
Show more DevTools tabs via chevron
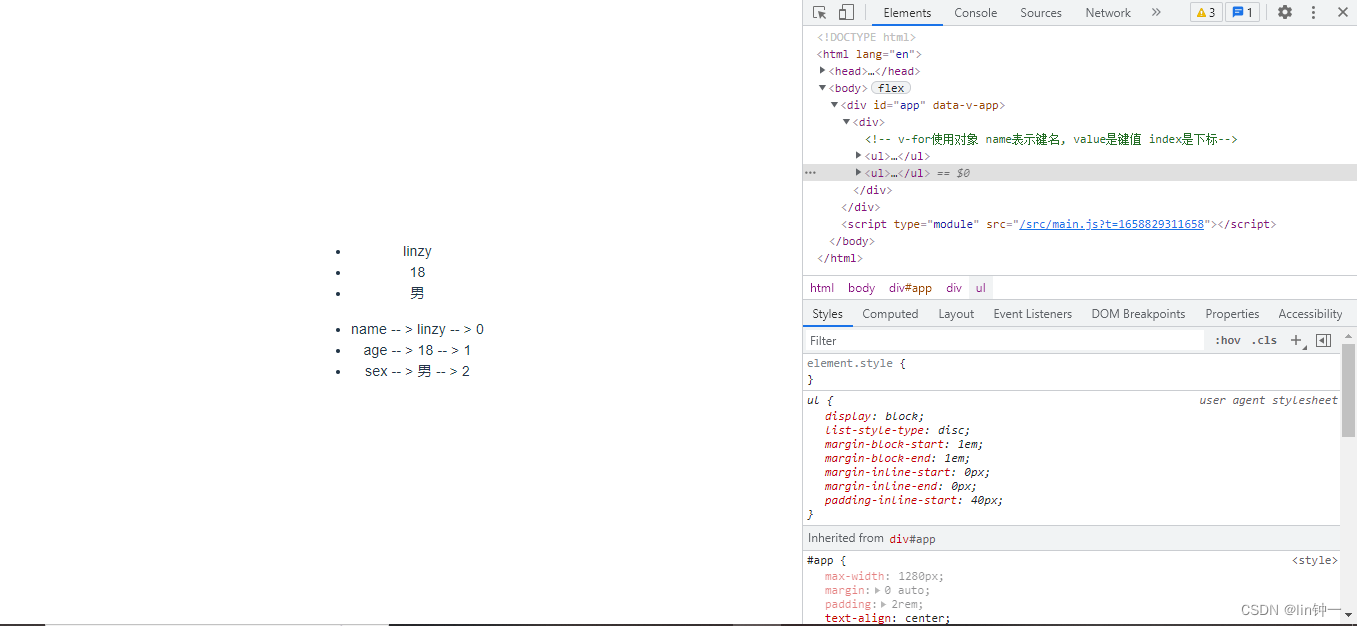[x=1156, y=13]
